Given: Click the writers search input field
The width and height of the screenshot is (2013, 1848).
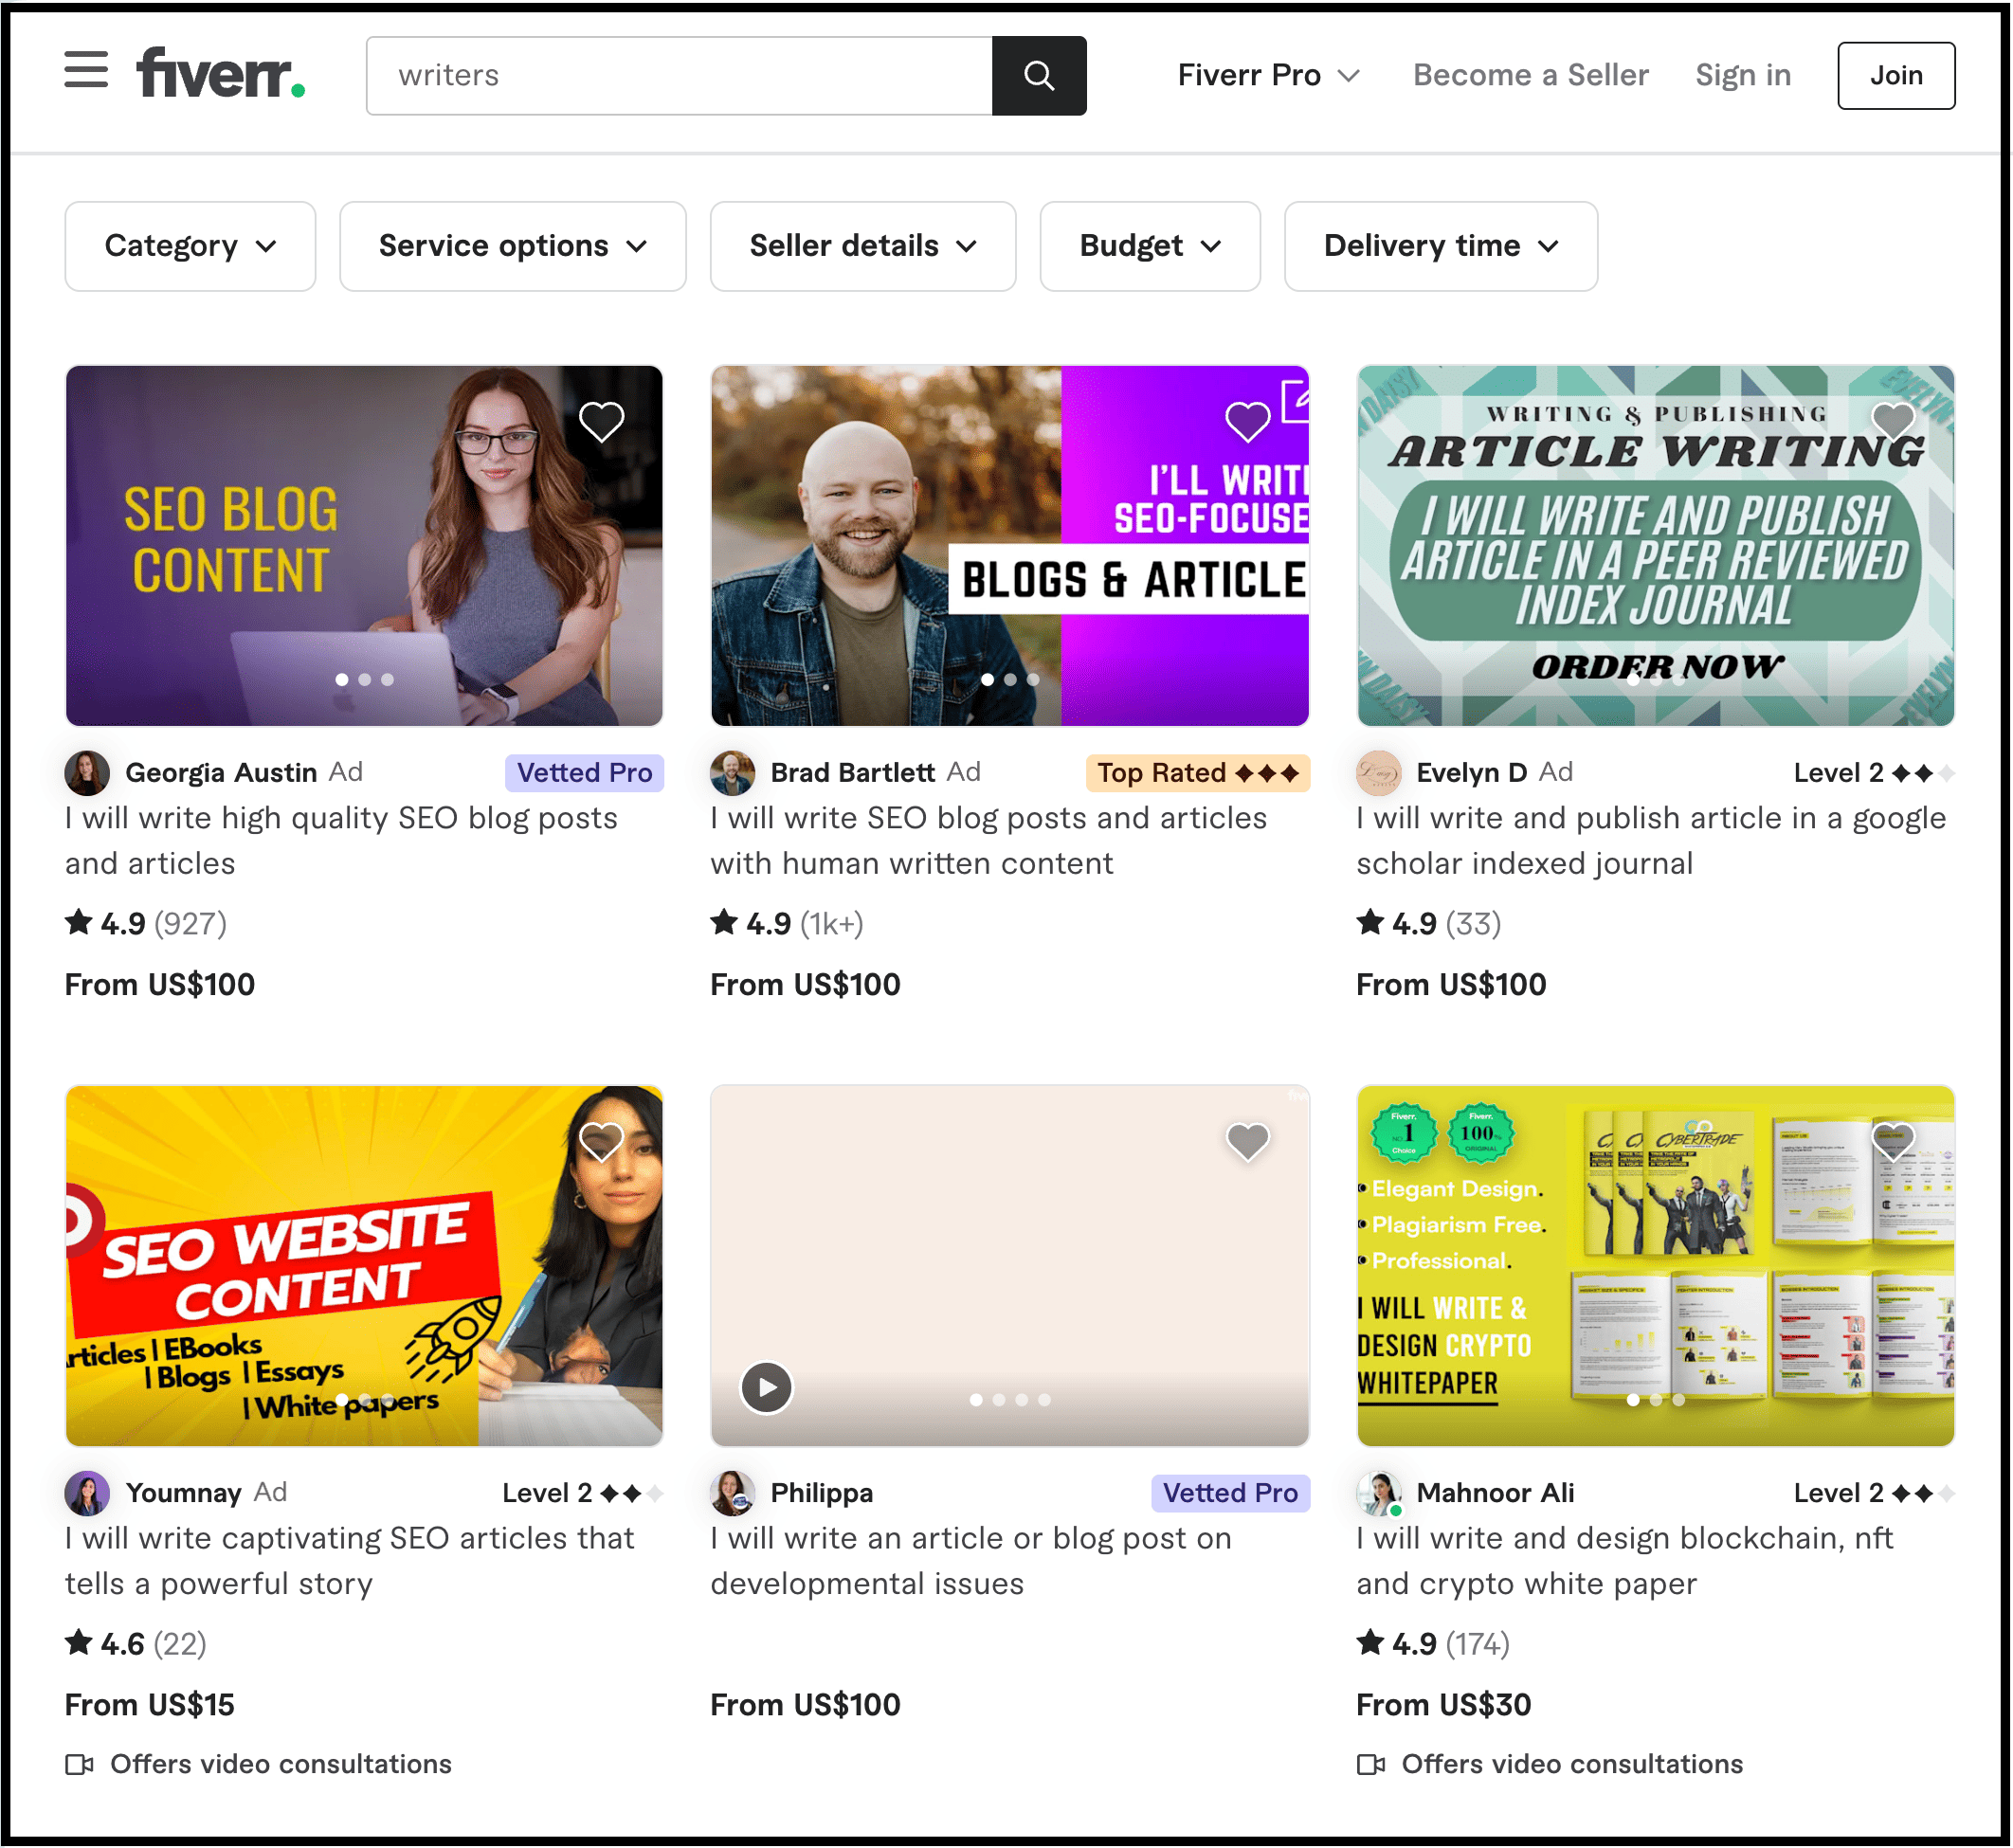Looking at the screenshot, I should tap(680, 76).
